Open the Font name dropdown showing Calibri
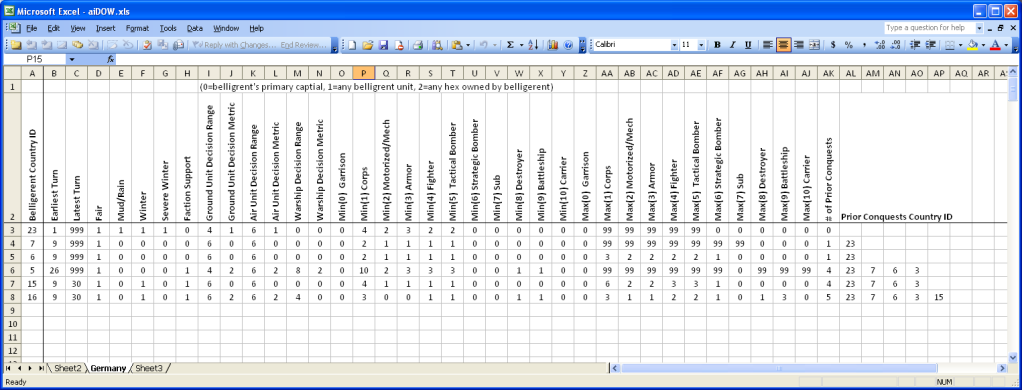Viewport: 1022px width, 390px height. tap(674, 45)
